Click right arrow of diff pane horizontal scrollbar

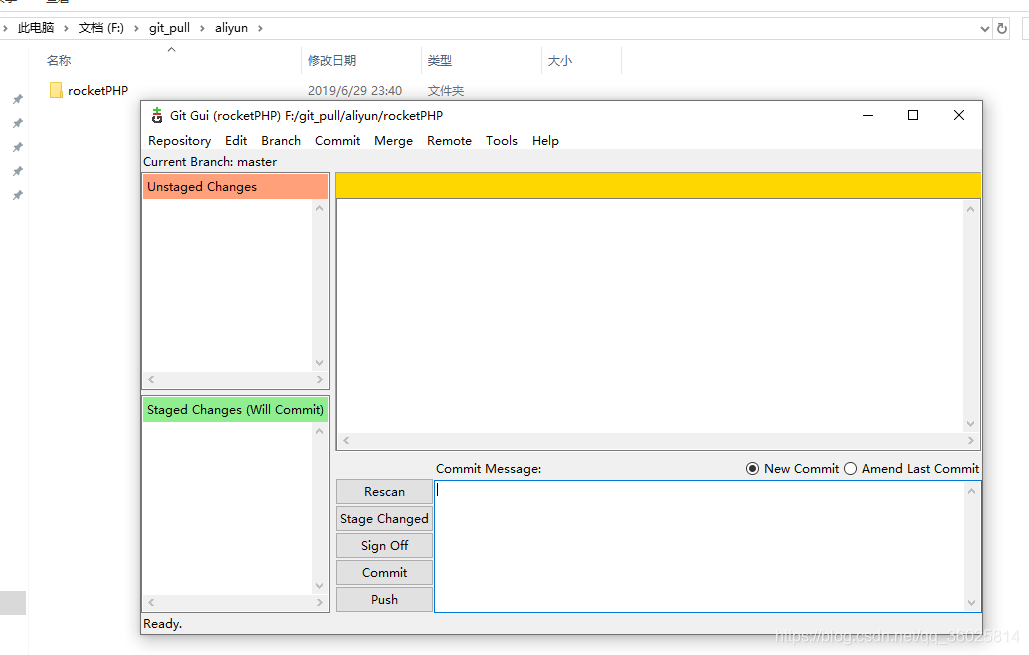[x=971, y=440]
